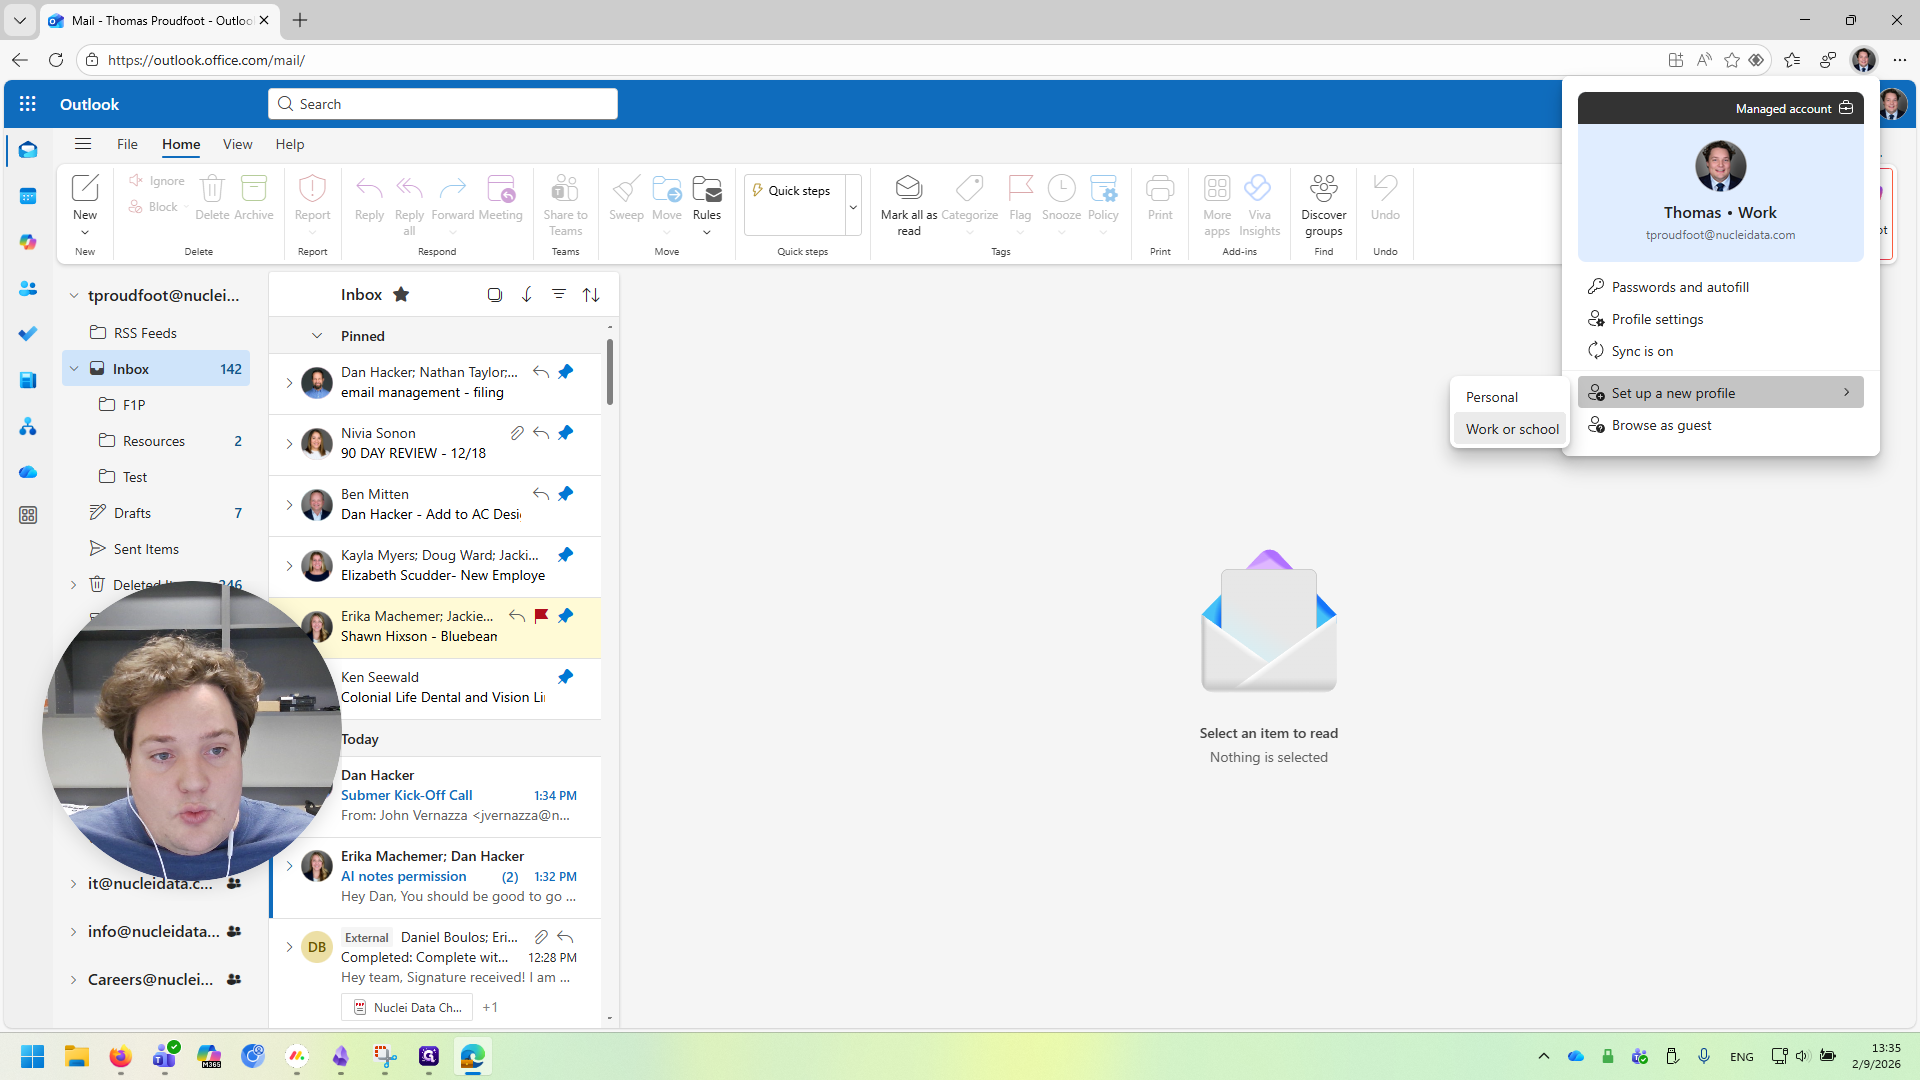Click the browser address bar URL
The image size is (1920, 1080).
206,60
